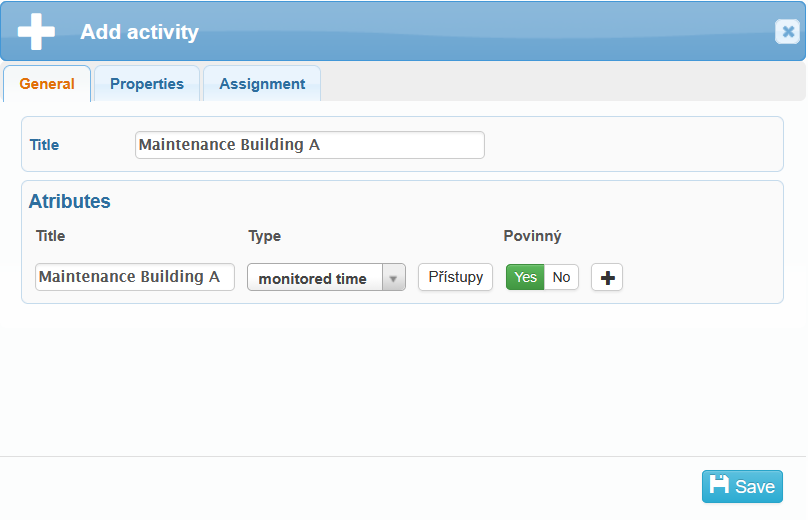This screenshot has width=808, height=520.
Task: Click the plus button to add attribute
Action: [607, 278]
